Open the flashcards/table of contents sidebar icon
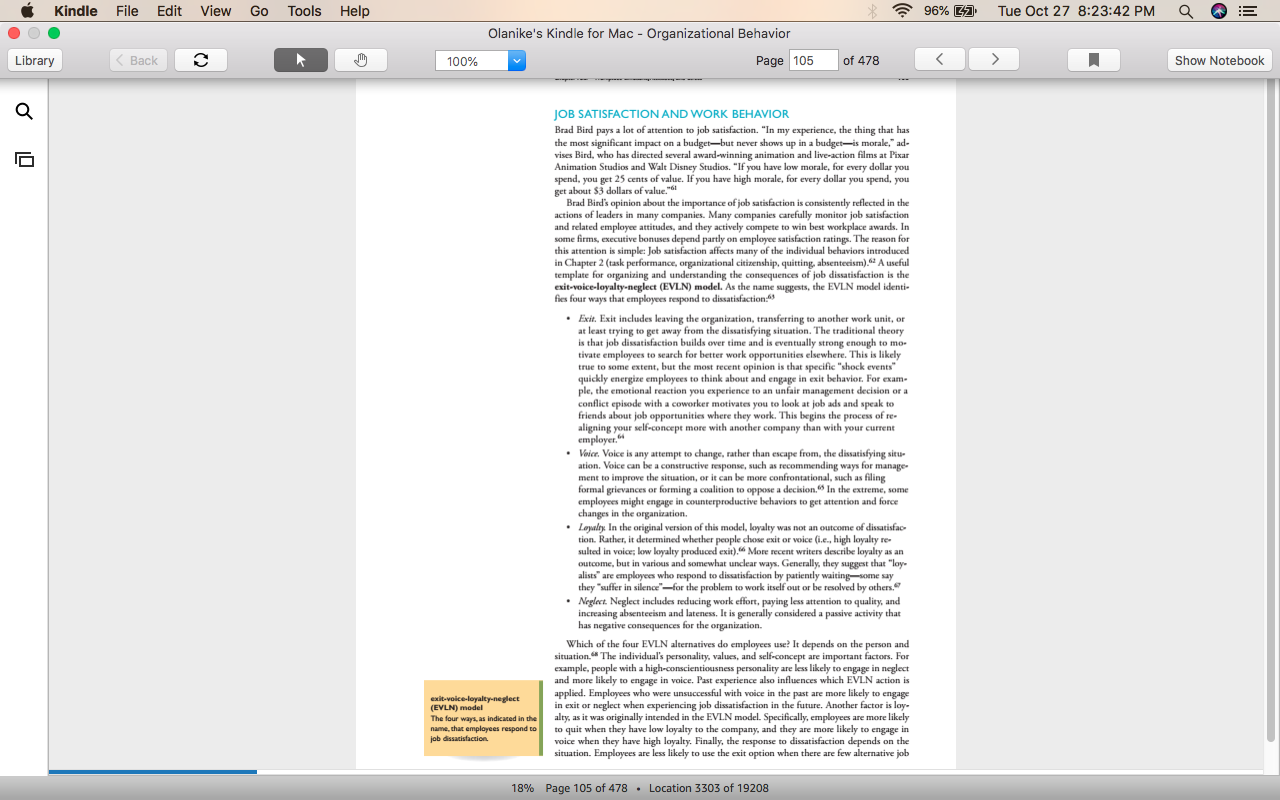1280x800 pixels. coord(24,159)
